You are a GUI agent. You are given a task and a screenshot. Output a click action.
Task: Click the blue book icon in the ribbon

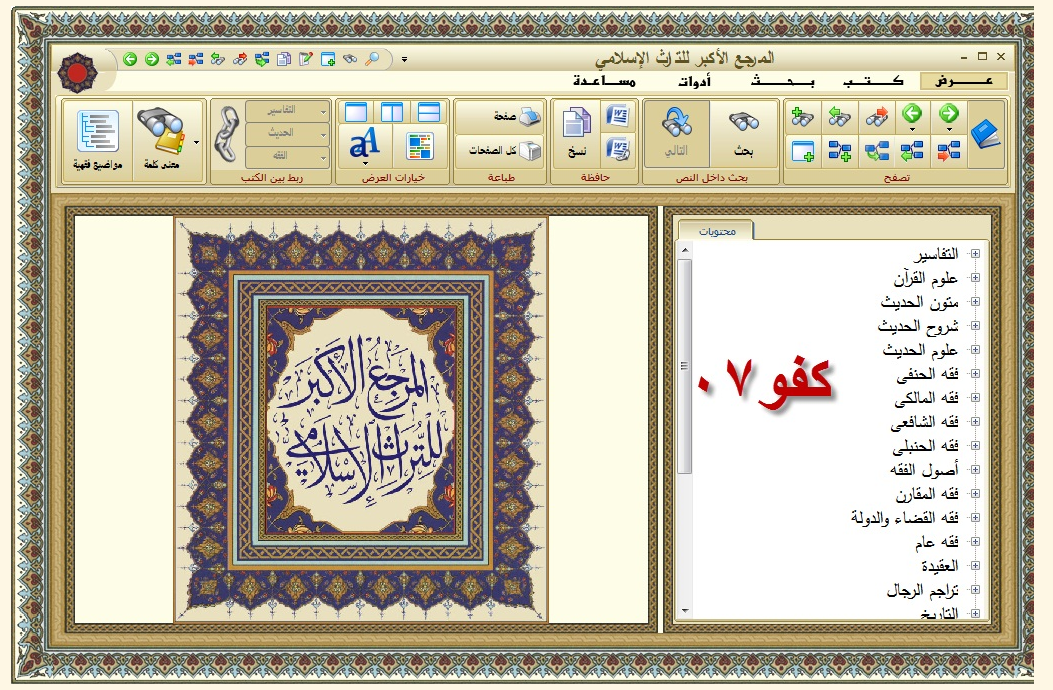[985, 134]
